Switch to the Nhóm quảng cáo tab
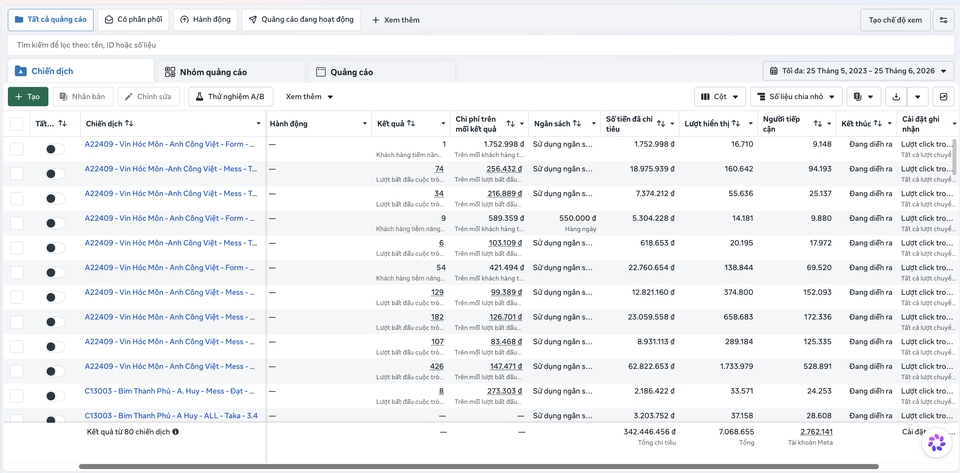 [231, 72]
